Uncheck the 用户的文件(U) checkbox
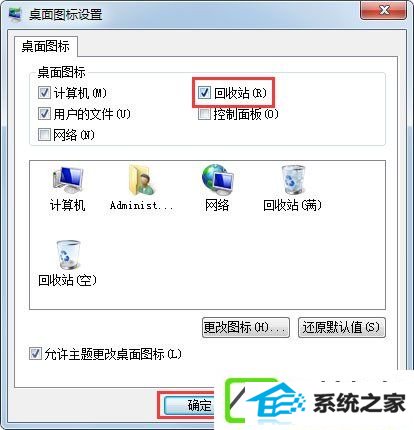This screenshot has width=414, height=430. tap(44, 114)
